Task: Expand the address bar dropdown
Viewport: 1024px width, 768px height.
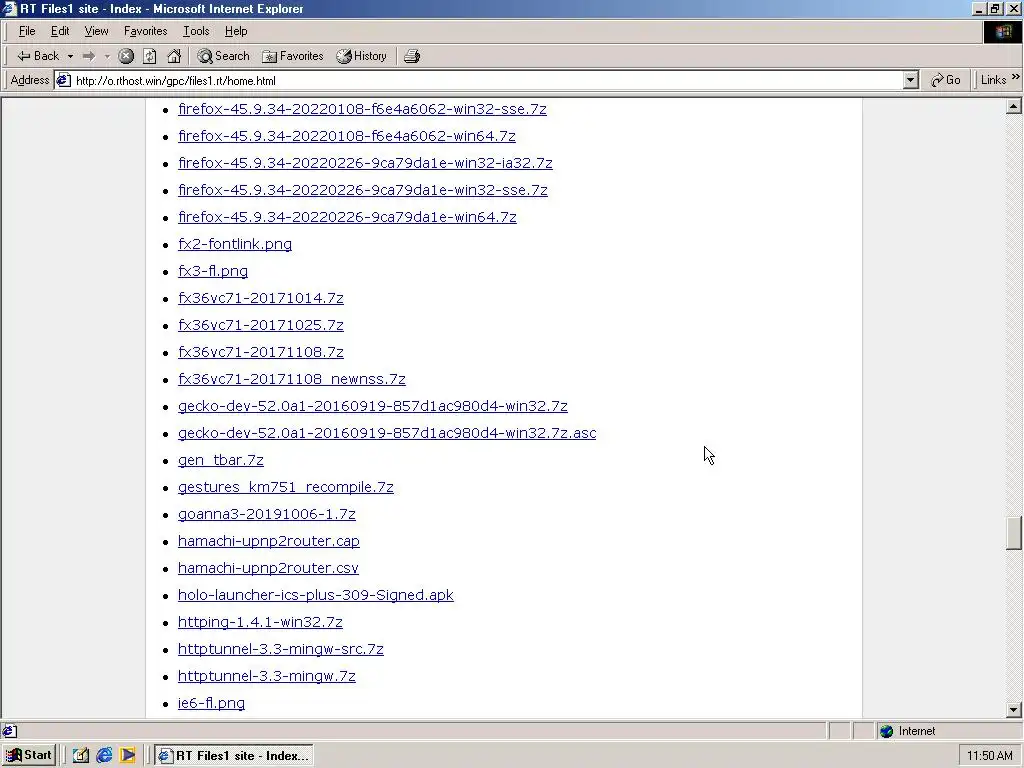Action: [911, 80]
